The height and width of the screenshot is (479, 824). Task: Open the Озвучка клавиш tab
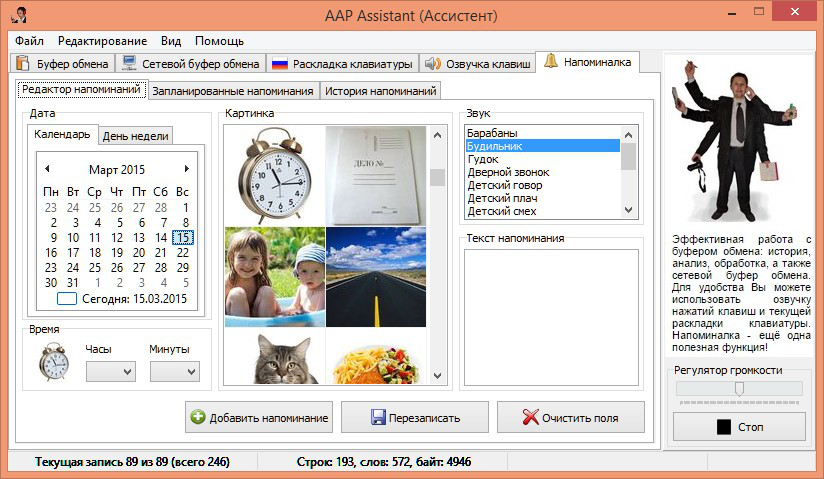(x=477, y=64)
